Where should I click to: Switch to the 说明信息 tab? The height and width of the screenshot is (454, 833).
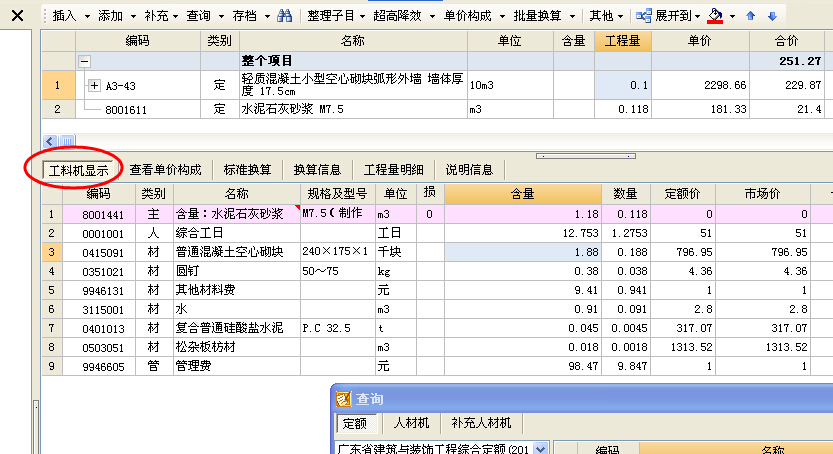coord(469,170)
